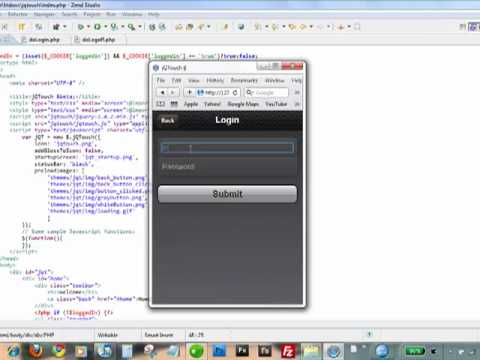
Task: Click the green Run icon in Zend toolbar
Action: click(x=98, y=27)
